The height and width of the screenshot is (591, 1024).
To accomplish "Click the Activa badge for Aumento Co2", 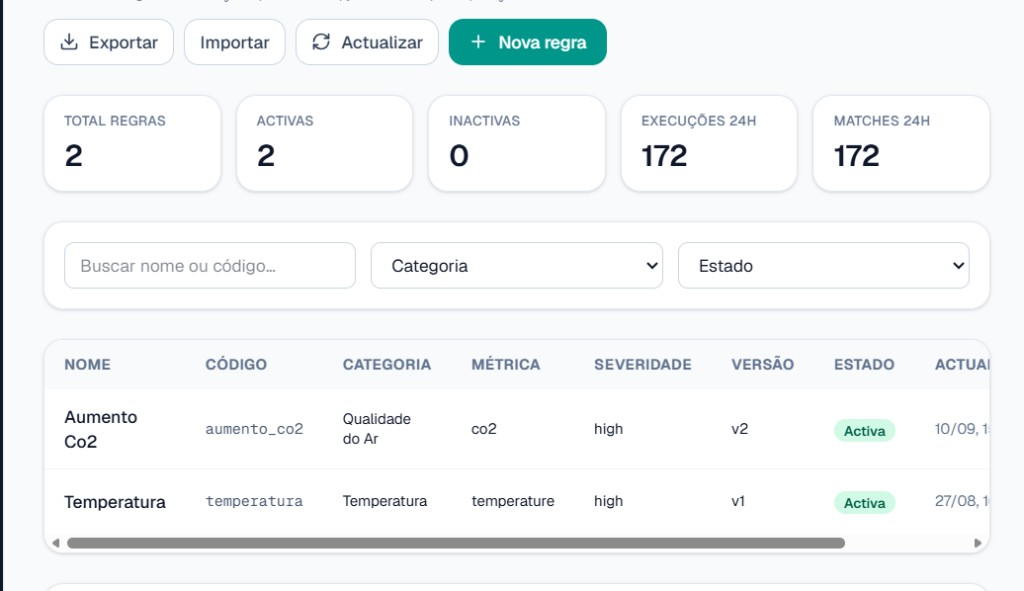I will point(864,431).
